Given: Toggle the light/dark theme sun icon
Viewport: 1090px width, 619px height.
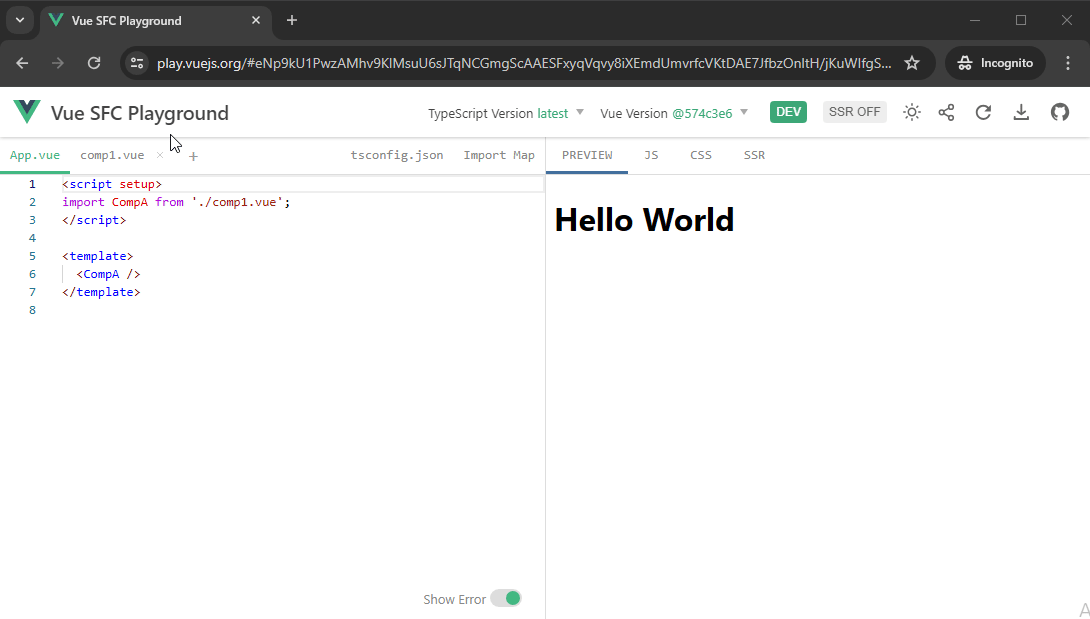Looking at the screenshot, I should 911,112.
